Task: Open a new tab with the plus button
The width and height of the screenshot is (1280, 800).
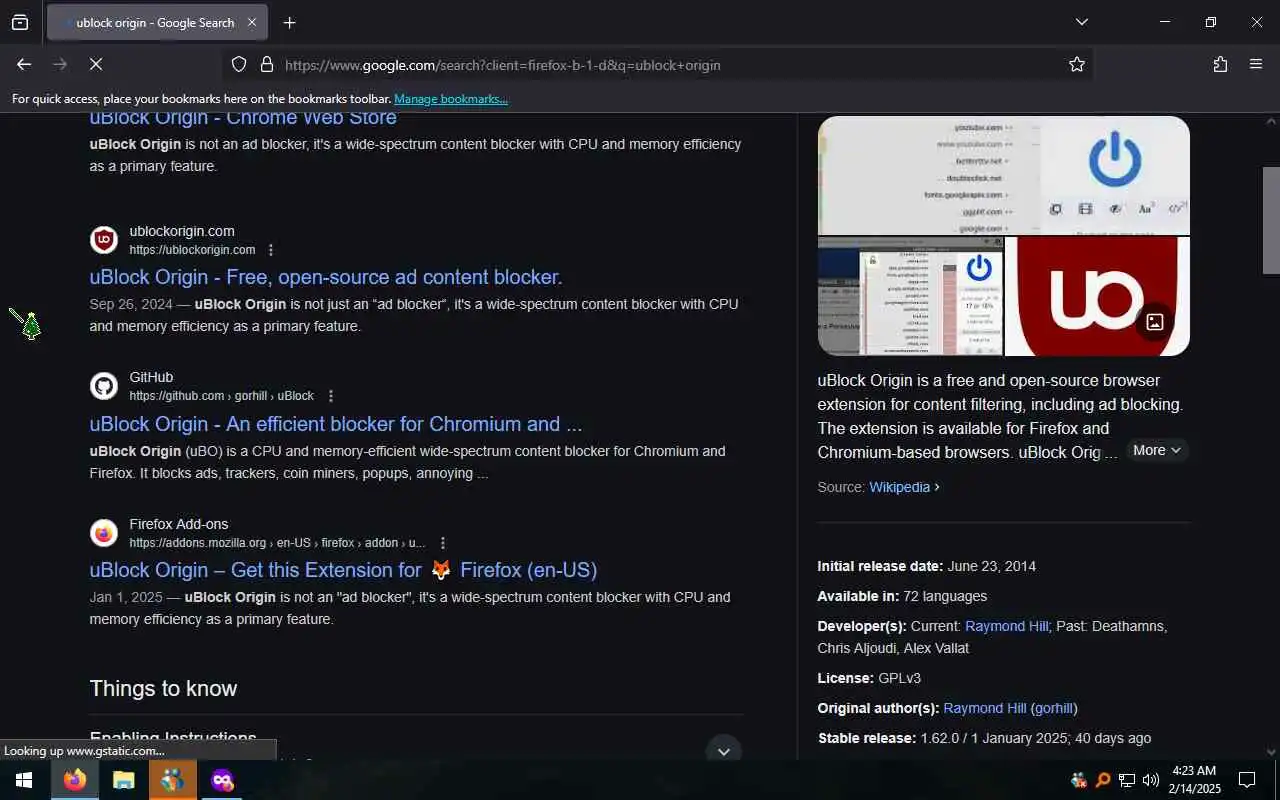Action: click(289, 22)
